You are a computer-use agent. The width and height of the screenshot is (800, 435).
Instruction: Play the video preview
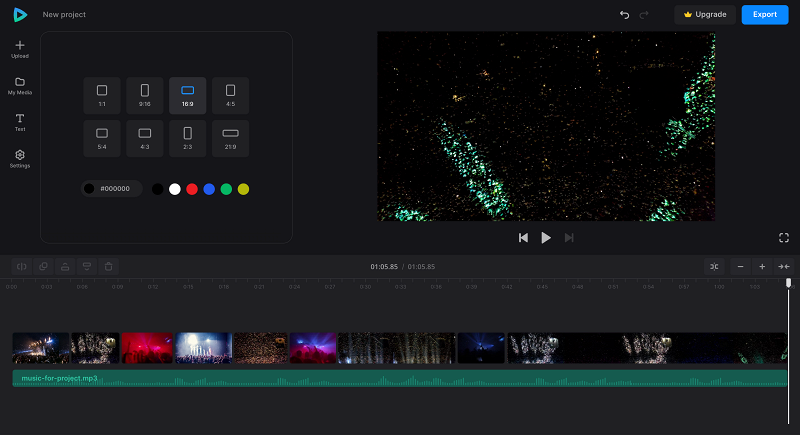pos(546,238)
